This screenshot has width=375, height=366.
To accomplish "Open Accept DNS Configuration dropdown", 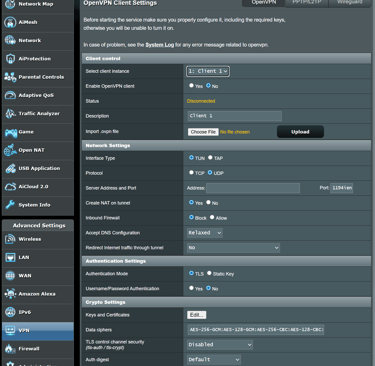I will (205, 233).
